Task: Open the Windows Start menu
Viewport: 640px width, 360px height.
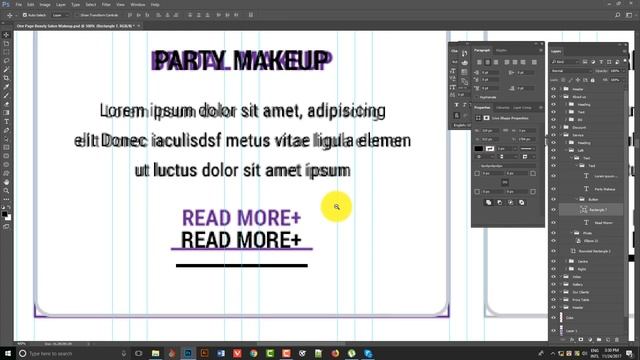Action: [x=8, y=353]
